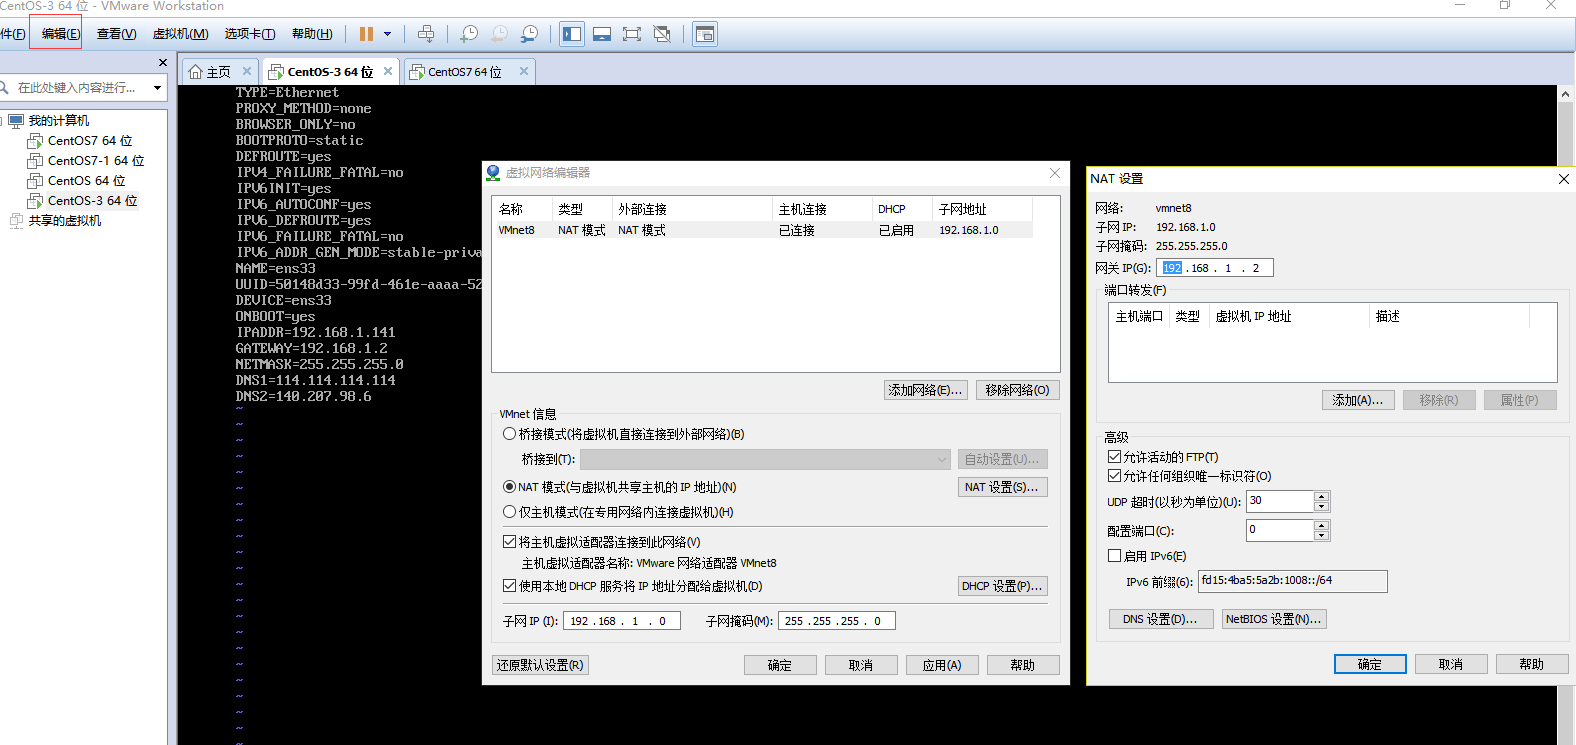Toggle 允许活动的 FTP checkbox

pos(1114,457)
